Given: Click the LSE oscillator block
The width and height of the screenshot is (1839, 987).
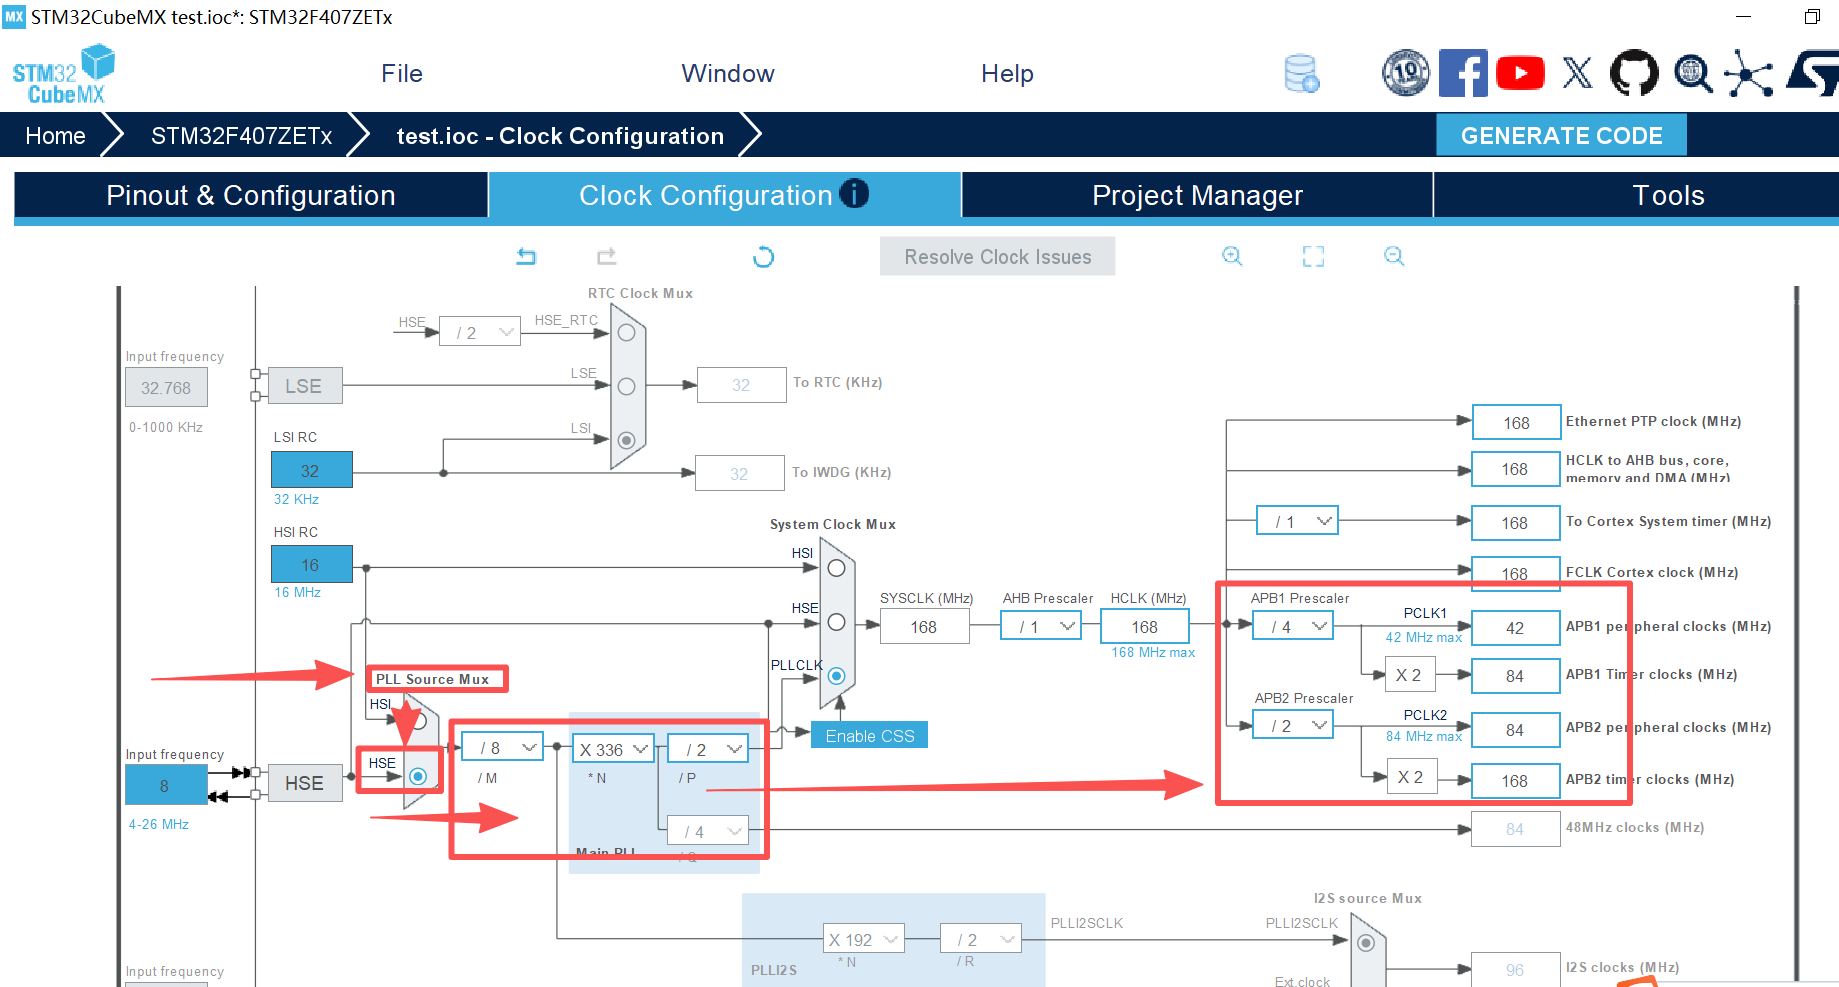Looking at the screenshot, I should tap(304, 386).
